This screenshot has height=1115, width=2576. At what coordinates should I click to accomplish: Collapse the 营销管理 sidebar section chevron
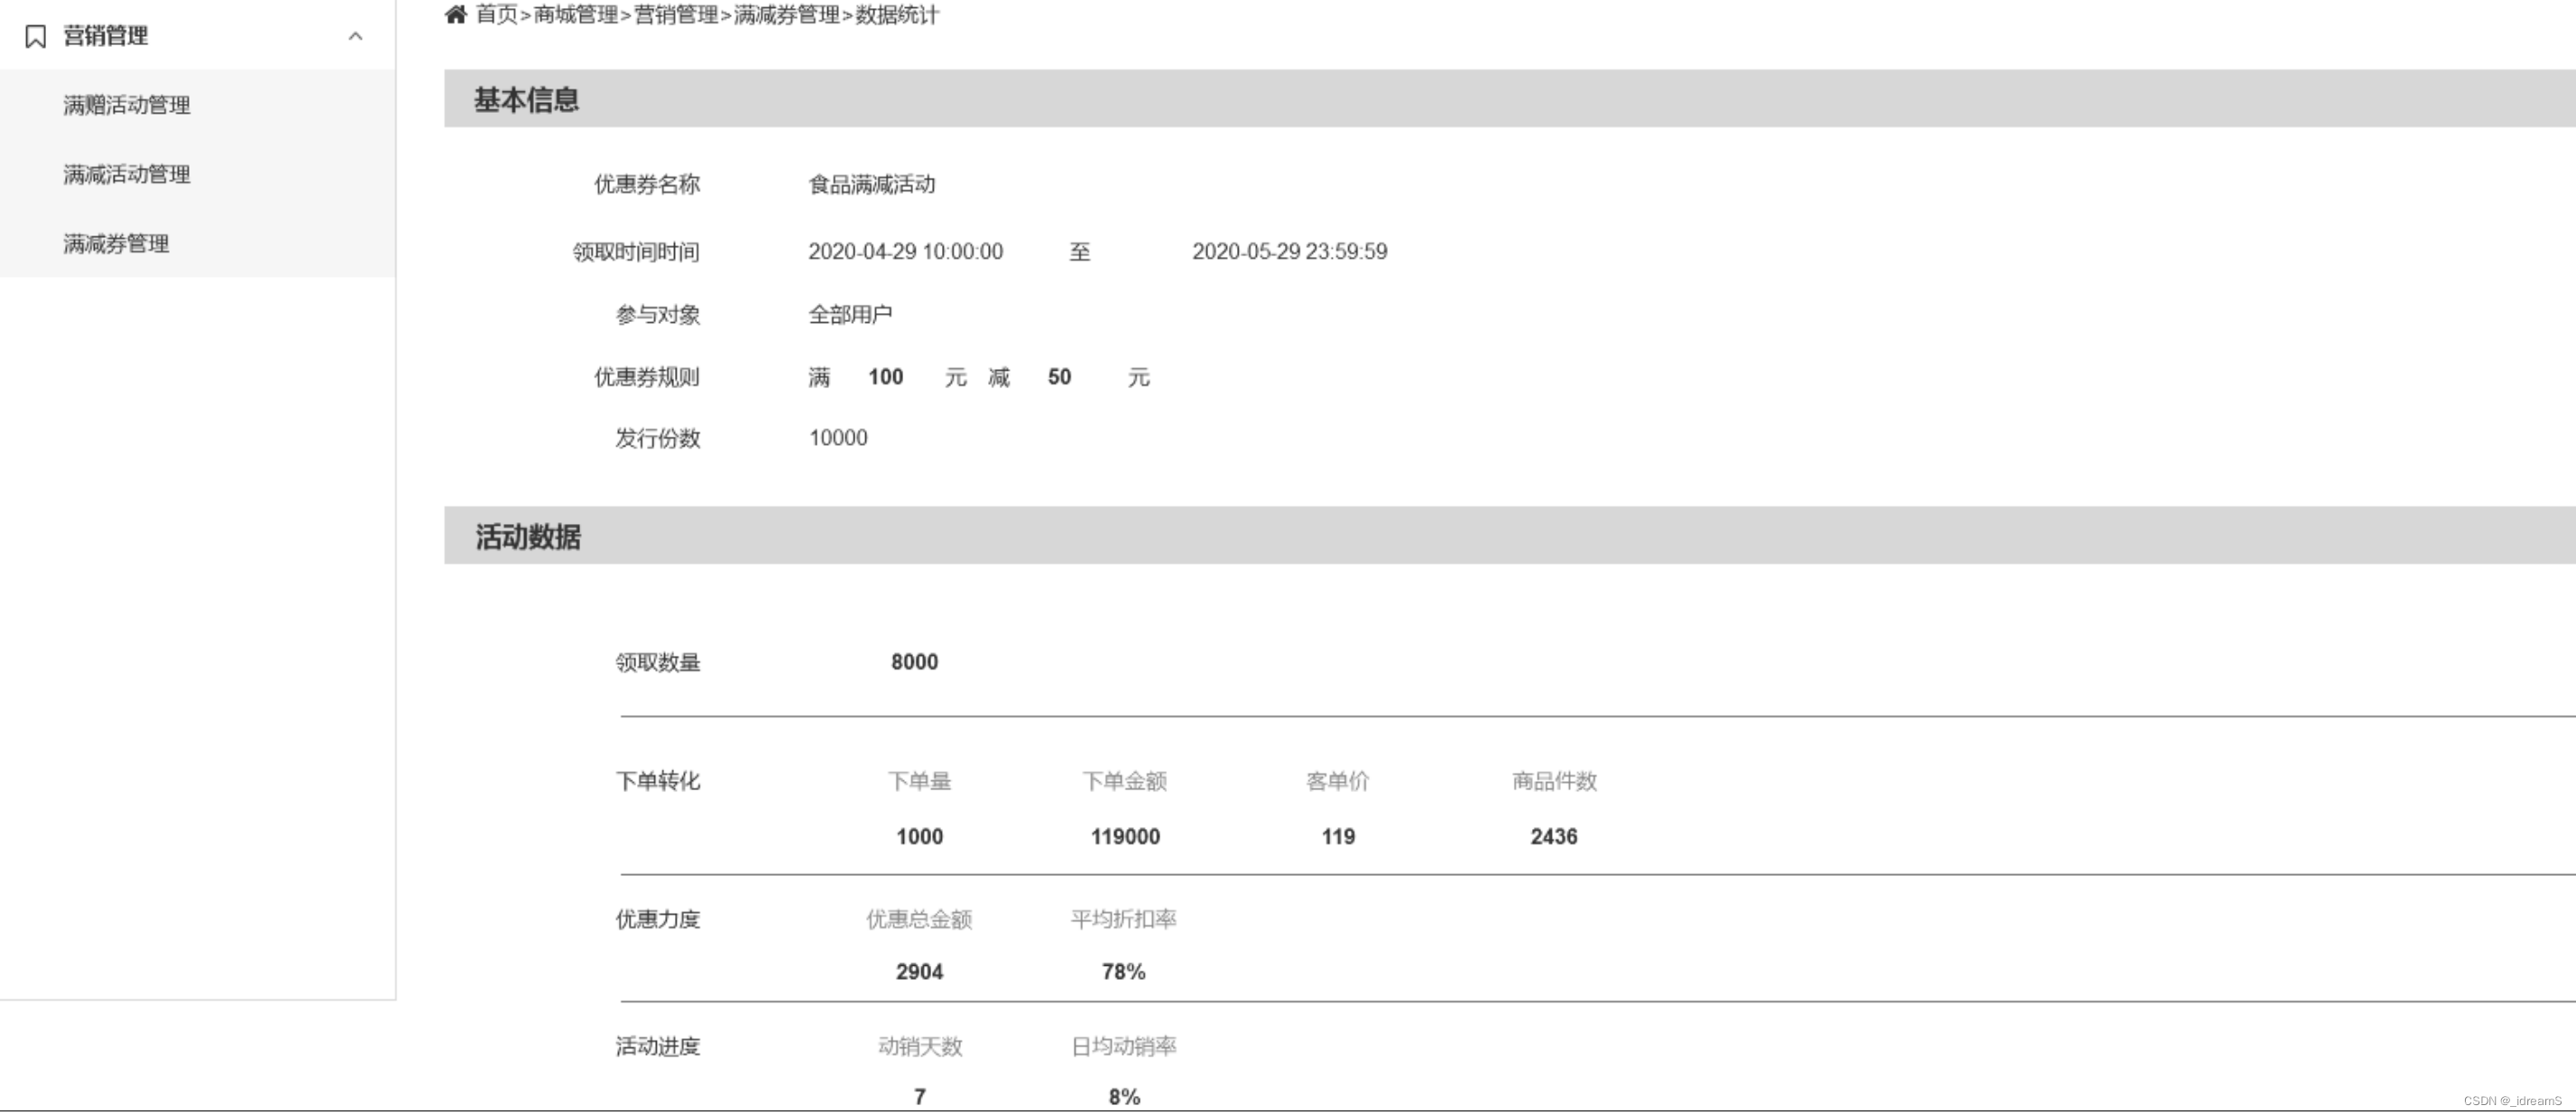pos(355,36)
